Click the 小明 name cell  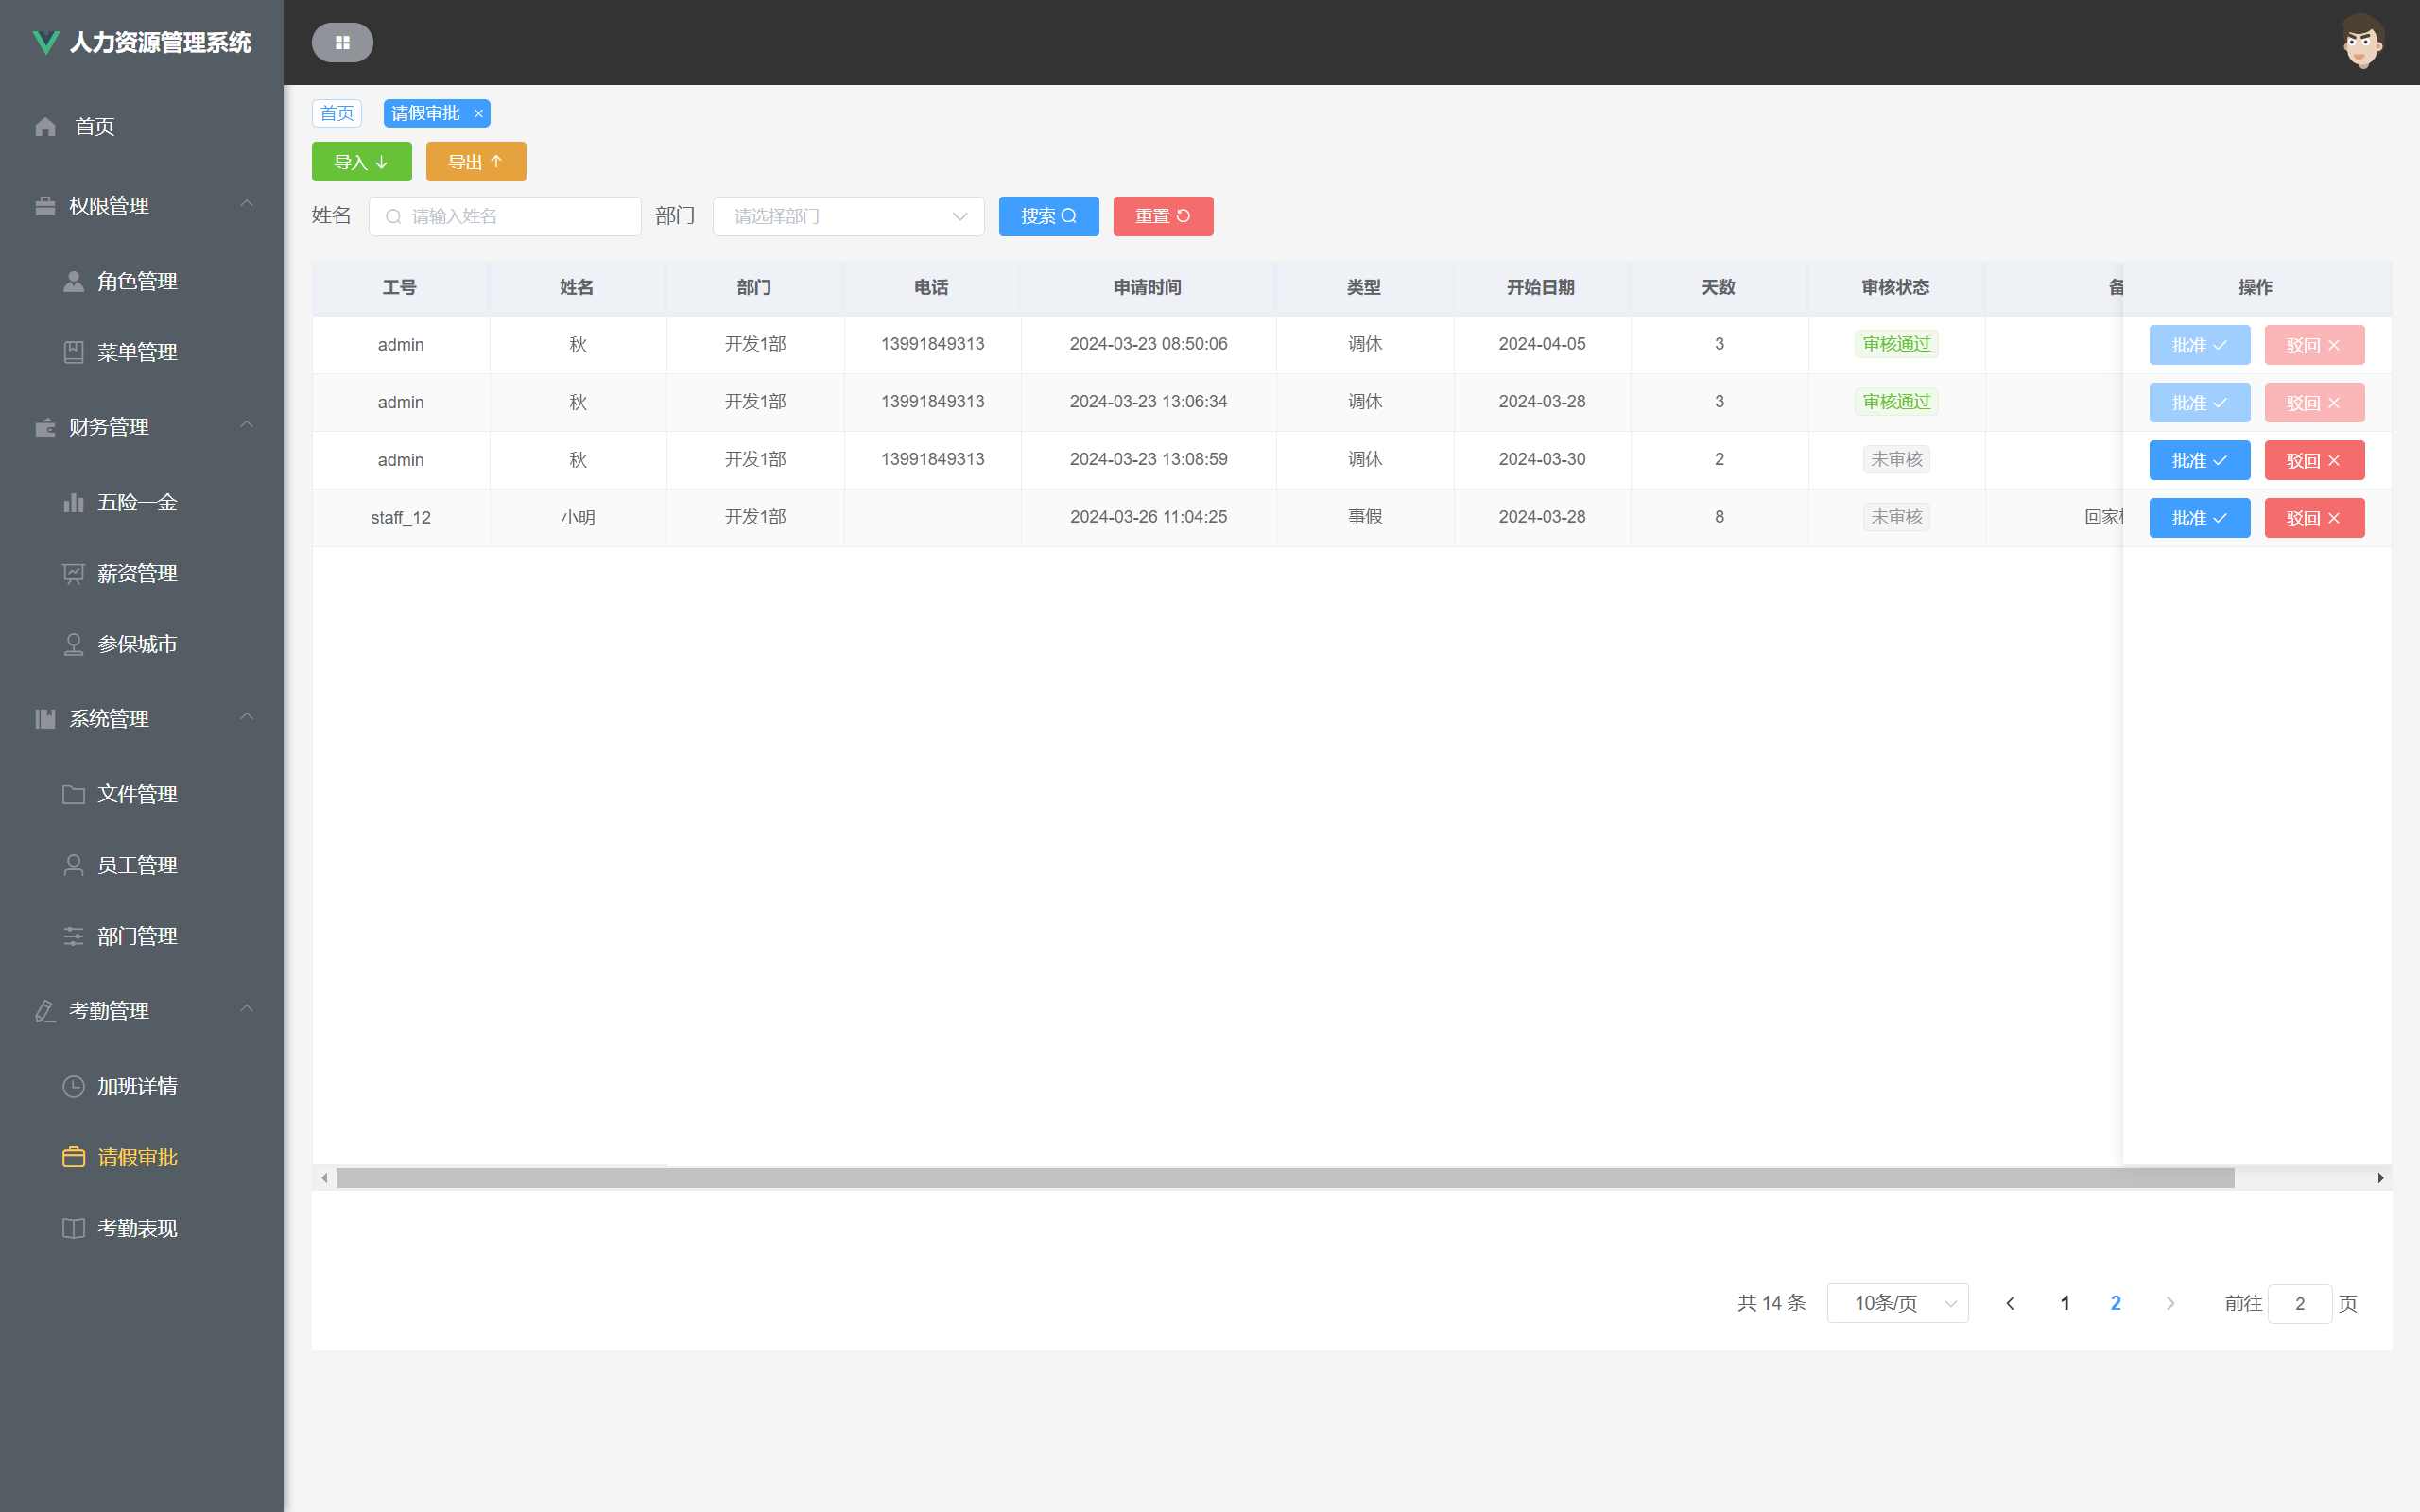[x=578, y=517]
